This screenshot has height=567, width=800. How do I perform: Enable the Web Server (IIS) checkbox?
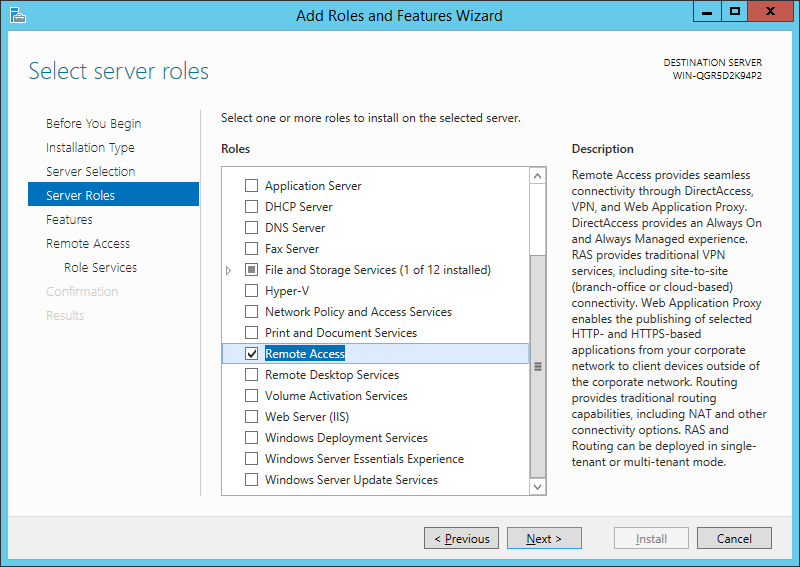point(252,416)
